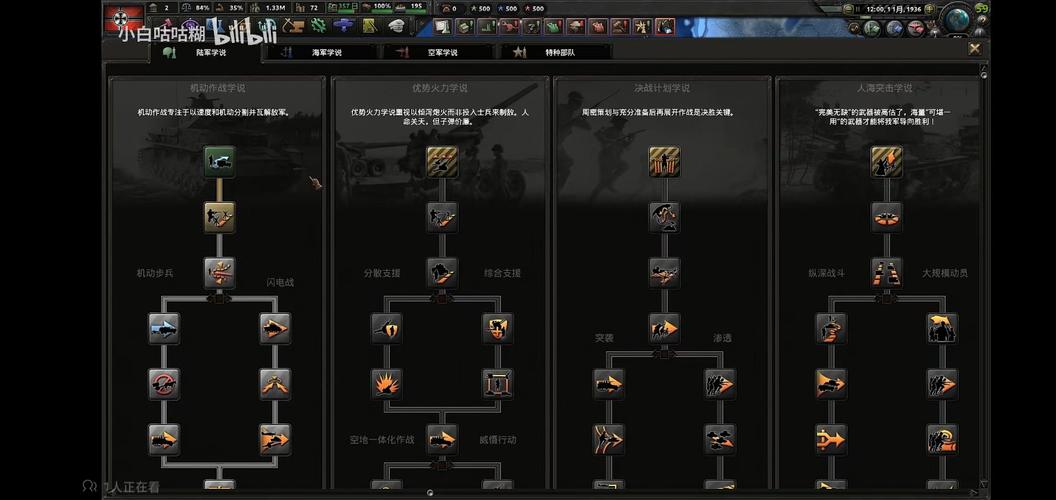Choose the top doctrine icon of 决战计划学说

pos(664,160)
